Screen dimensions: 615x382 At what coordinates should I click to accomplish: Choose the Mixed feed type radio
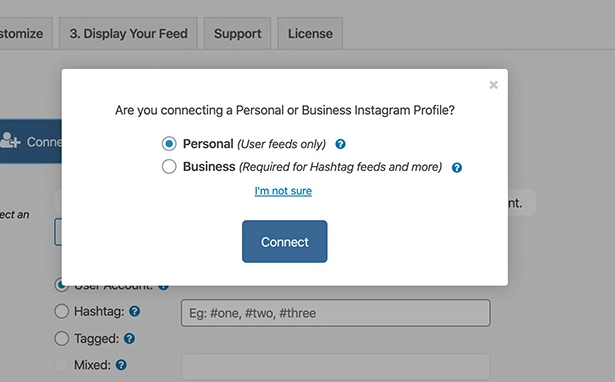(x=62, y=365)
